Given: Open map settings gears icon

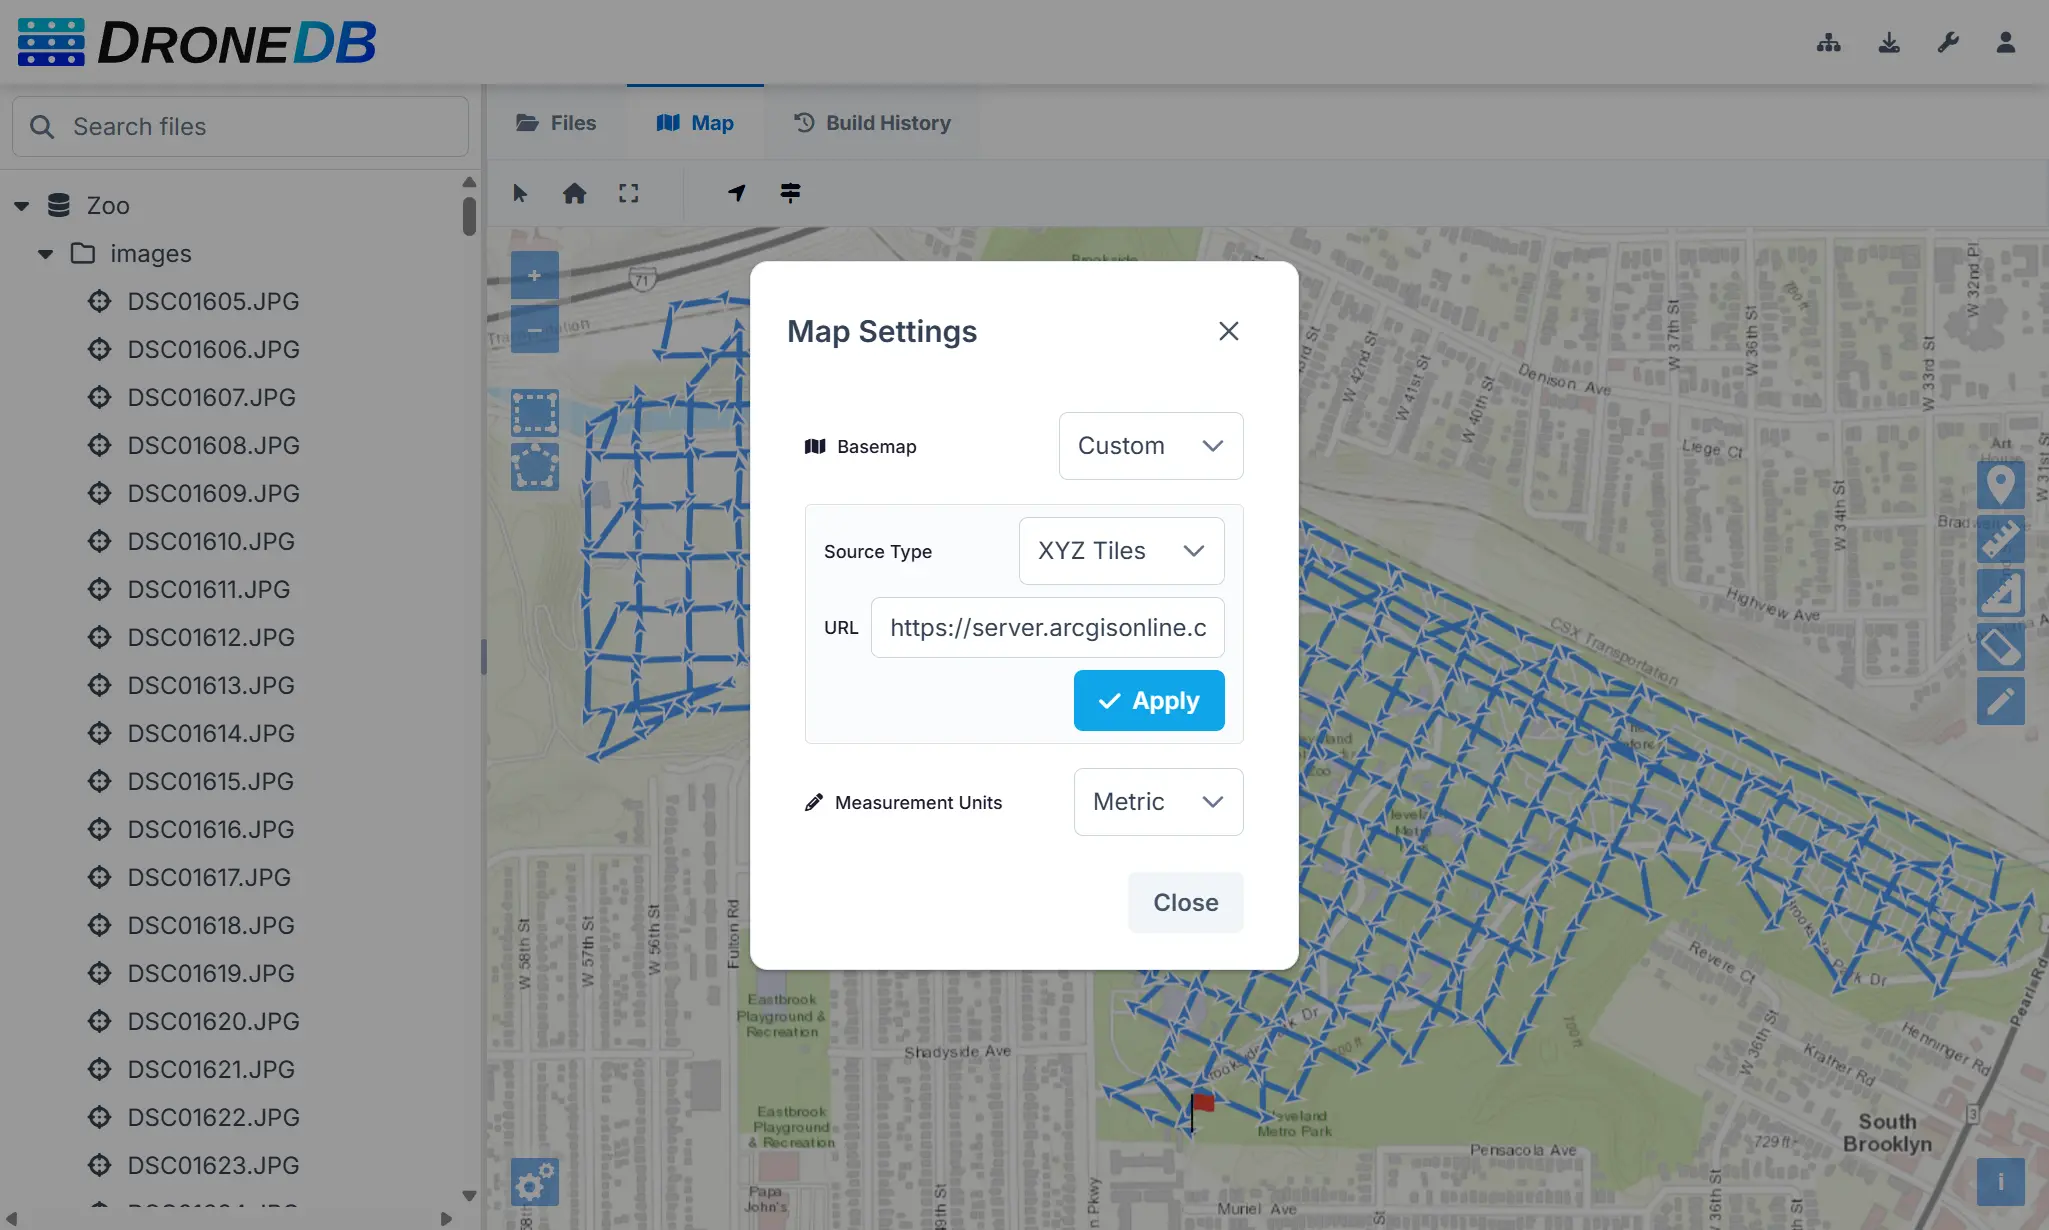Looking at the screenshot, I should [535, 1182].
